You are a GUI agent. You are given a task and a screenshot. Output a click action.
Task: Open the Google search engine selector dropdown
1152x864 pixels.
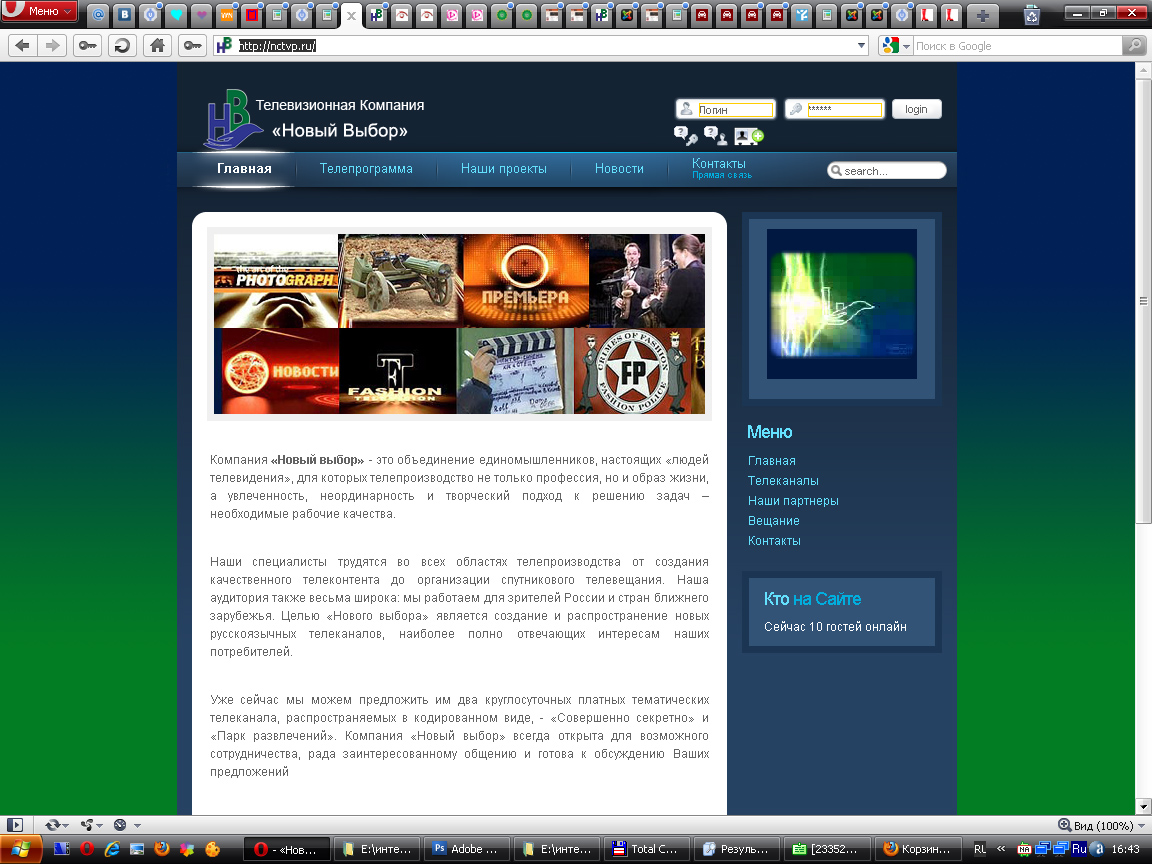[x=896, y=46]
